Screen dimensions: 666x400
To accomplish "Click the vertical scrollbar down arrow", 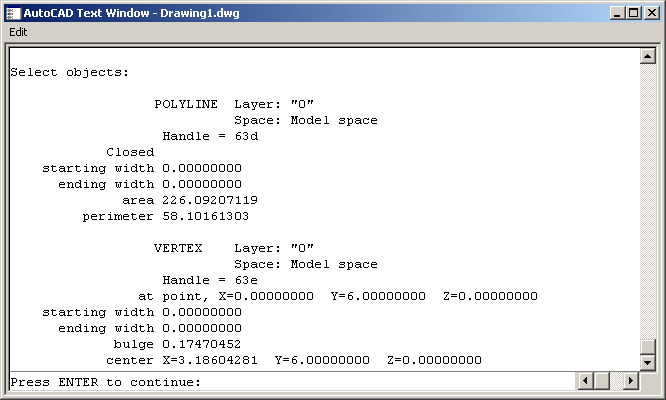I will [x=647, y=362].
